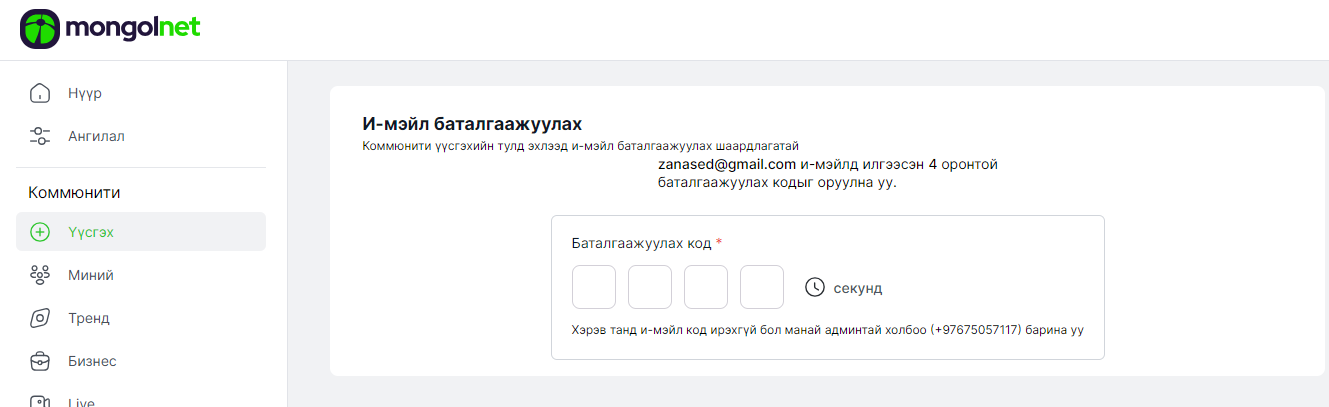1329x407 pixels.
Task: Focus the second verification code box
Action: (650, 287)
